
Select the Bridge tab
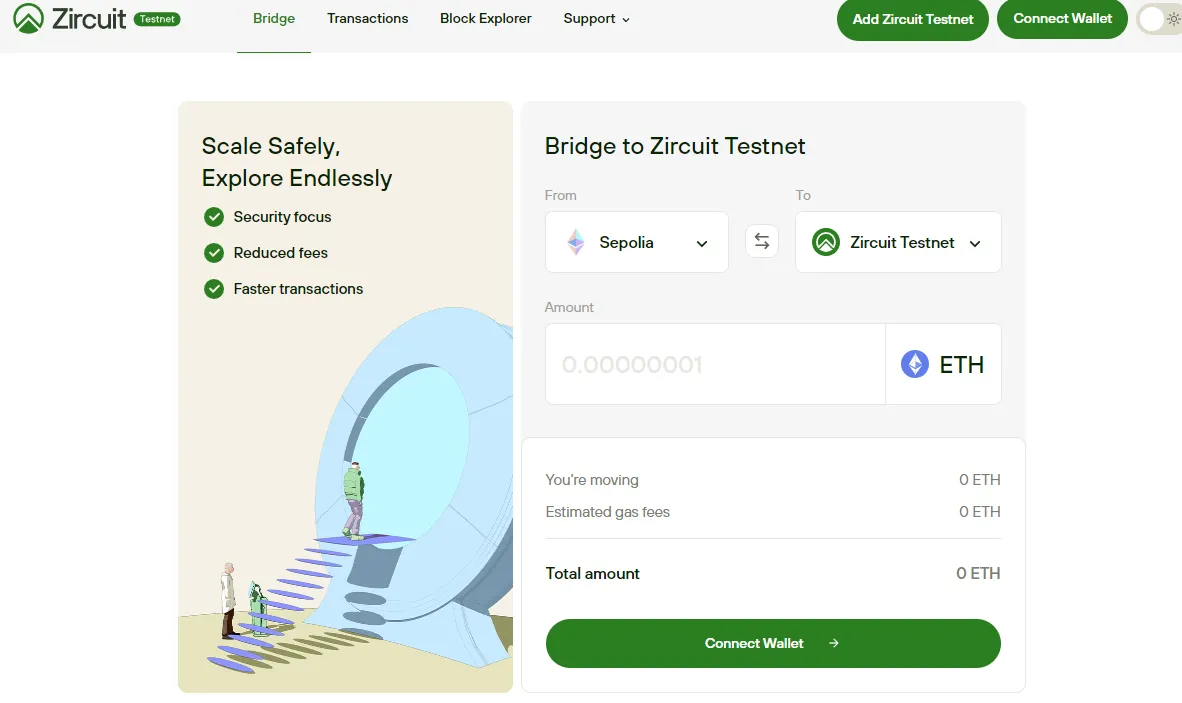coord(274,19)
